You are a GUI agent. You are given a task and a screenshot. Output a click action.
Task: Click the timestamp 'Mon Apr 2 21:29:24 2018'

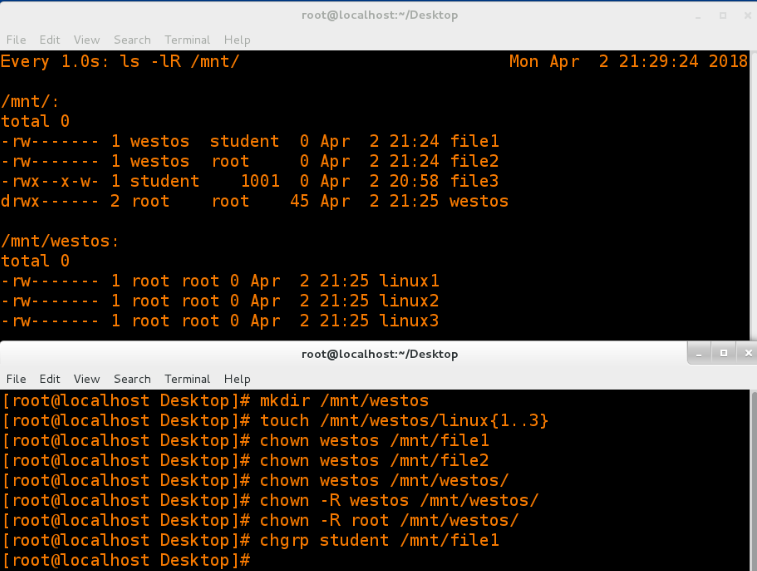[x=628, y=61]
